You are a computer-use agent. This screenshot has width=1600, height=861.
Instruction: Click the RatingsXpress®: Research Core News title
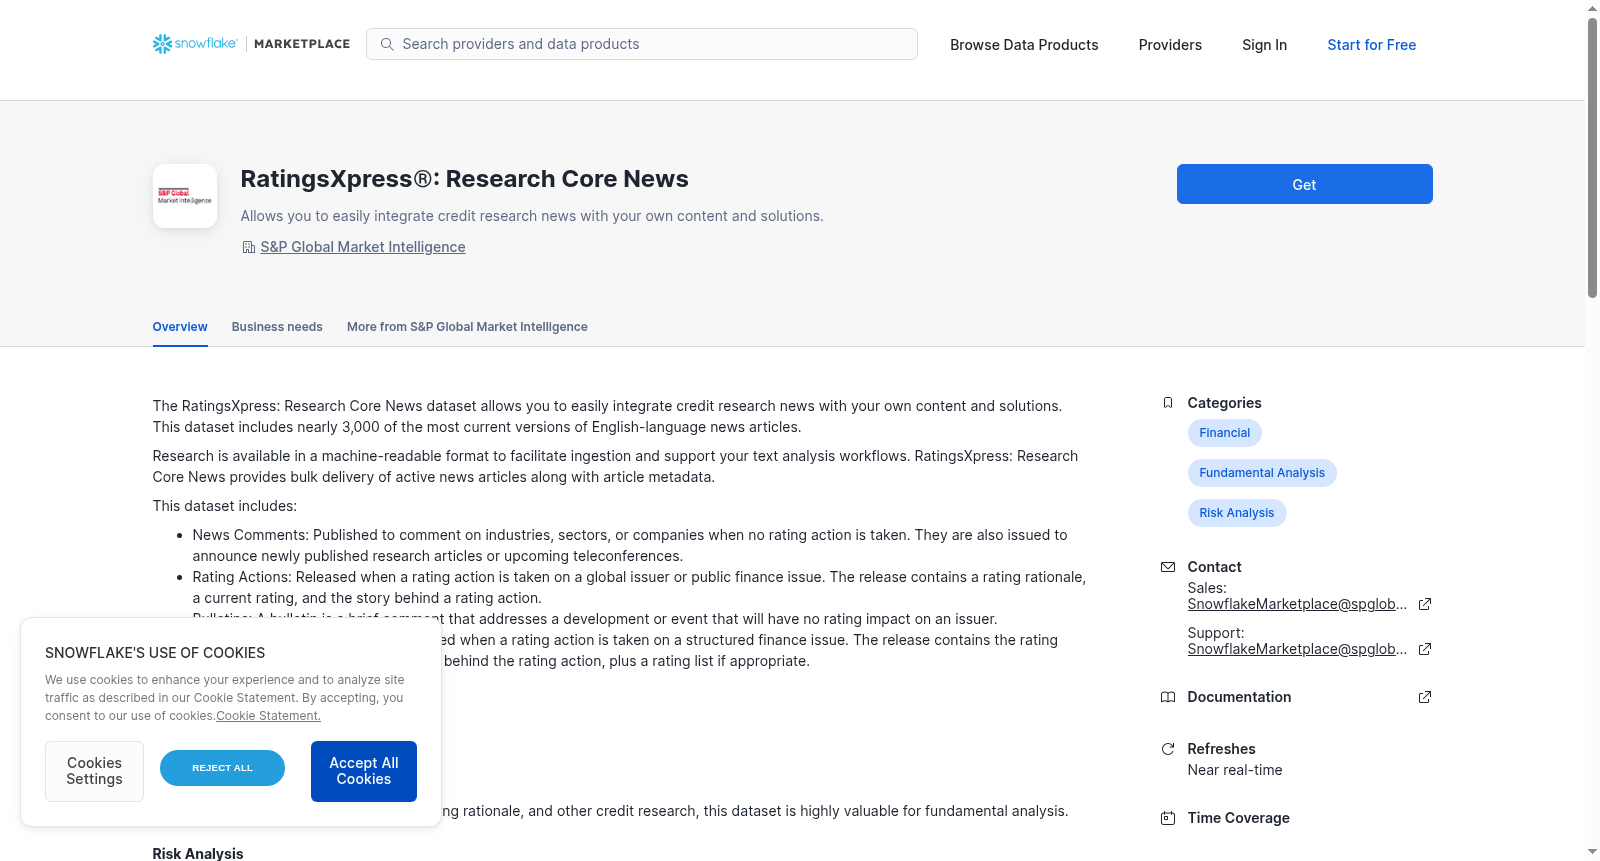(464, 179)
